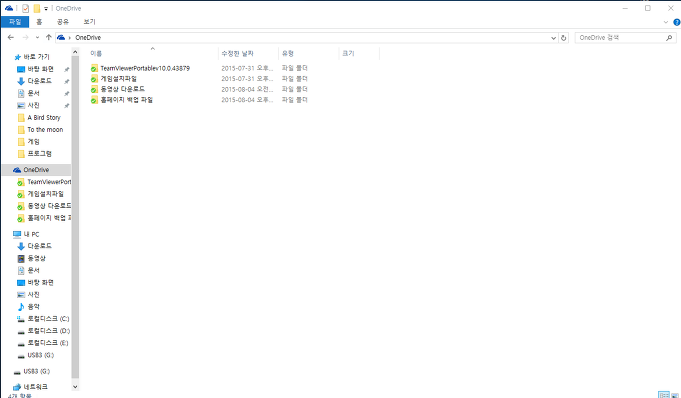This screenshot has width=681, height=398.
Task: Open the 게임 folder in sidebar
Action: pyautogui.click(x=33, y=142)
